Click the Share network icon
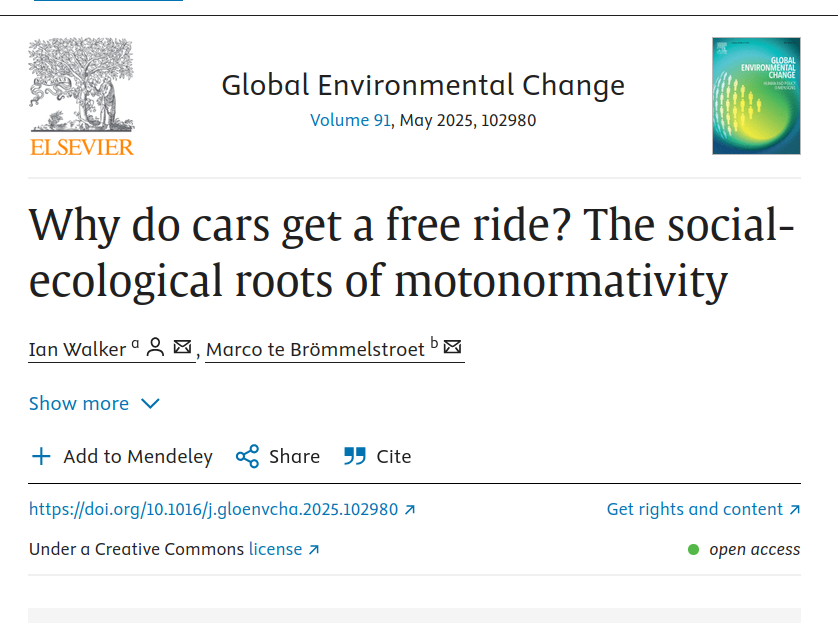Screen dimensions: 838x623 [247, 457]
